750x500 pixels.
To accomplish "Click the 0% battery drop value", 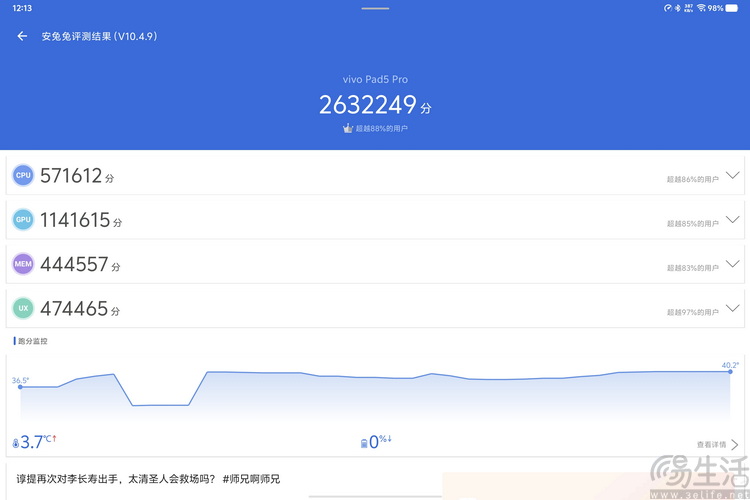I will coord(380,441).
